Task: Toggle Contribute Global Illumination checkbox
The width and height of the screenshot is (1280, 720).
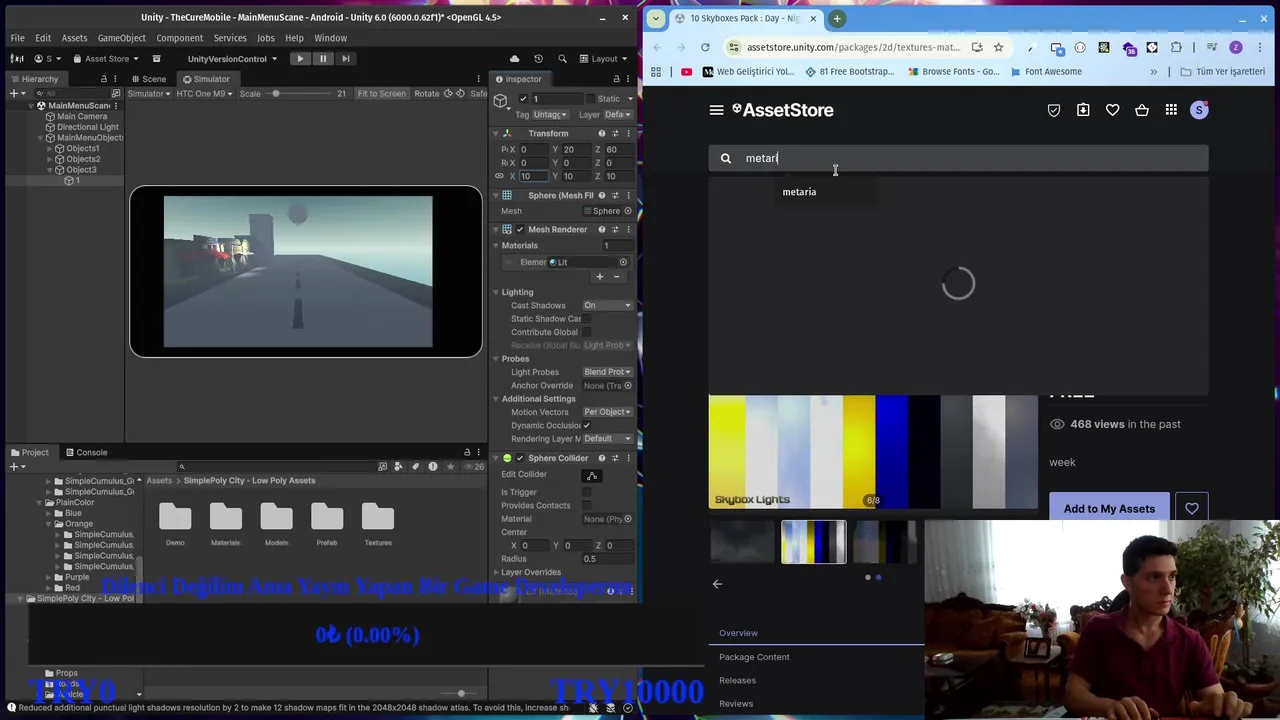Action: tap(587, 332)
